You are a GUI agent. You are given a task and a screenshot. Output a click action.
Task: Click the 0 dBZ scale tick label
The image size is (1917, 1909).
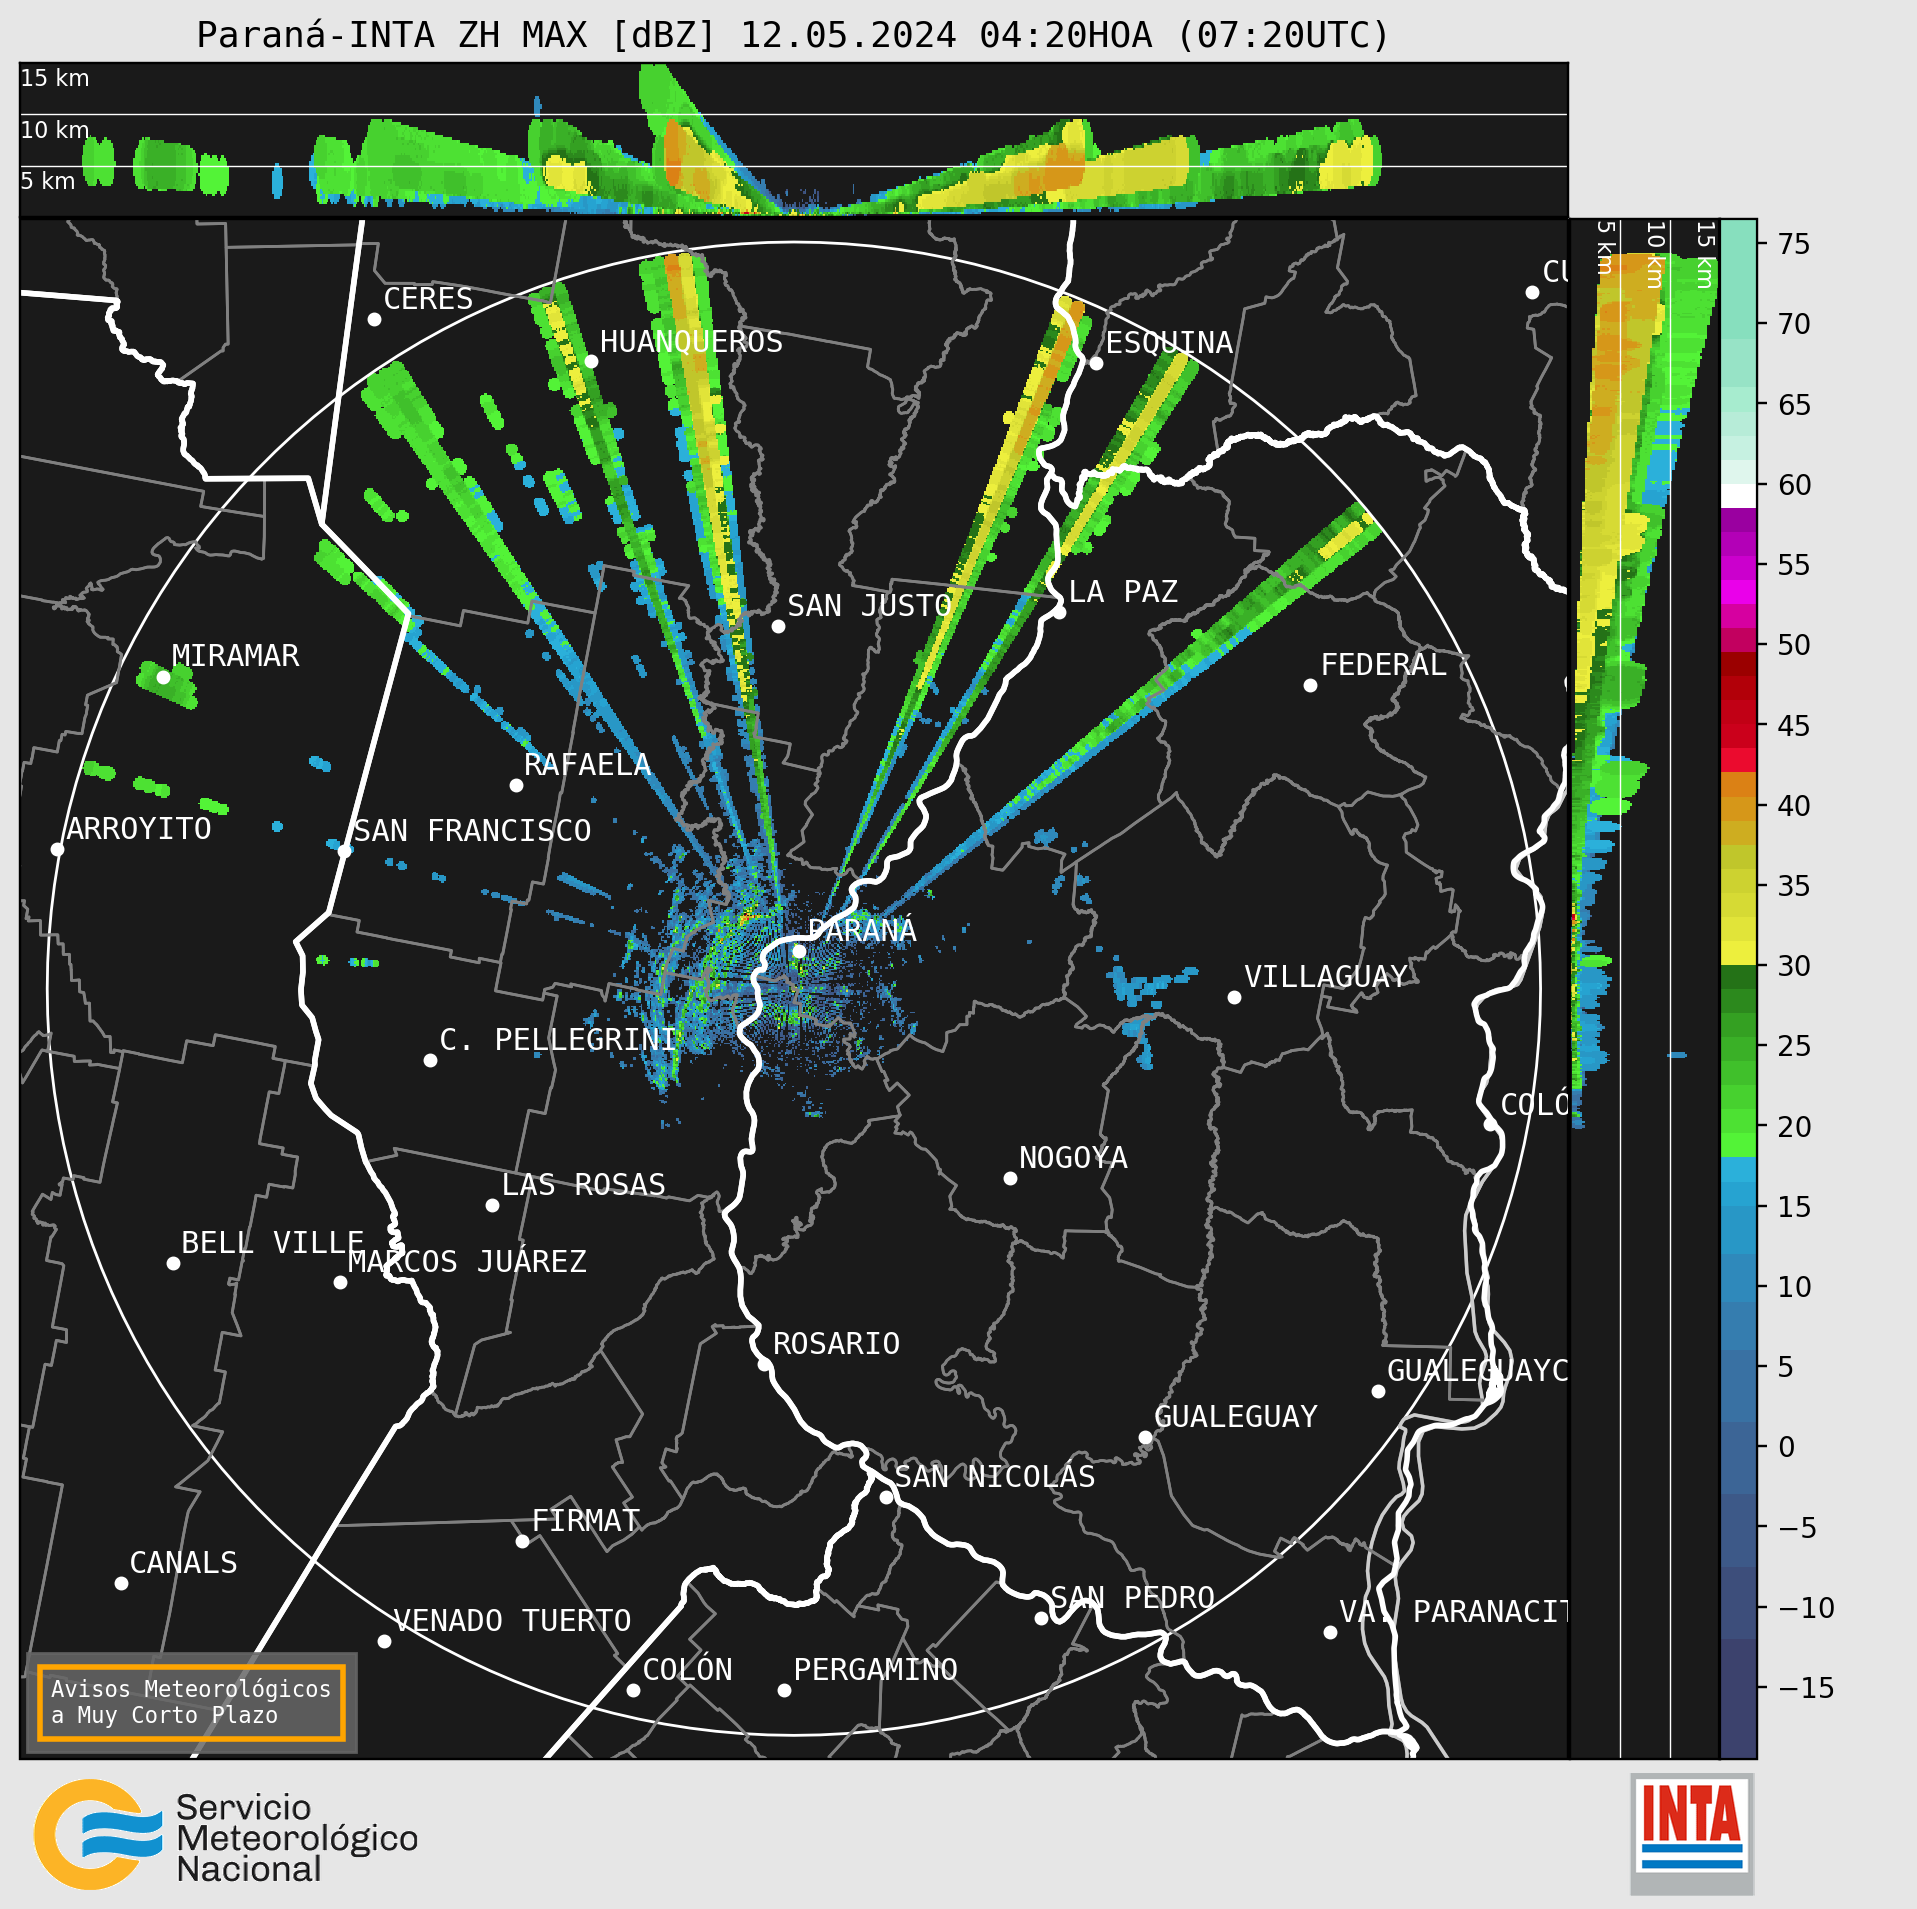pos(1786,1447)
